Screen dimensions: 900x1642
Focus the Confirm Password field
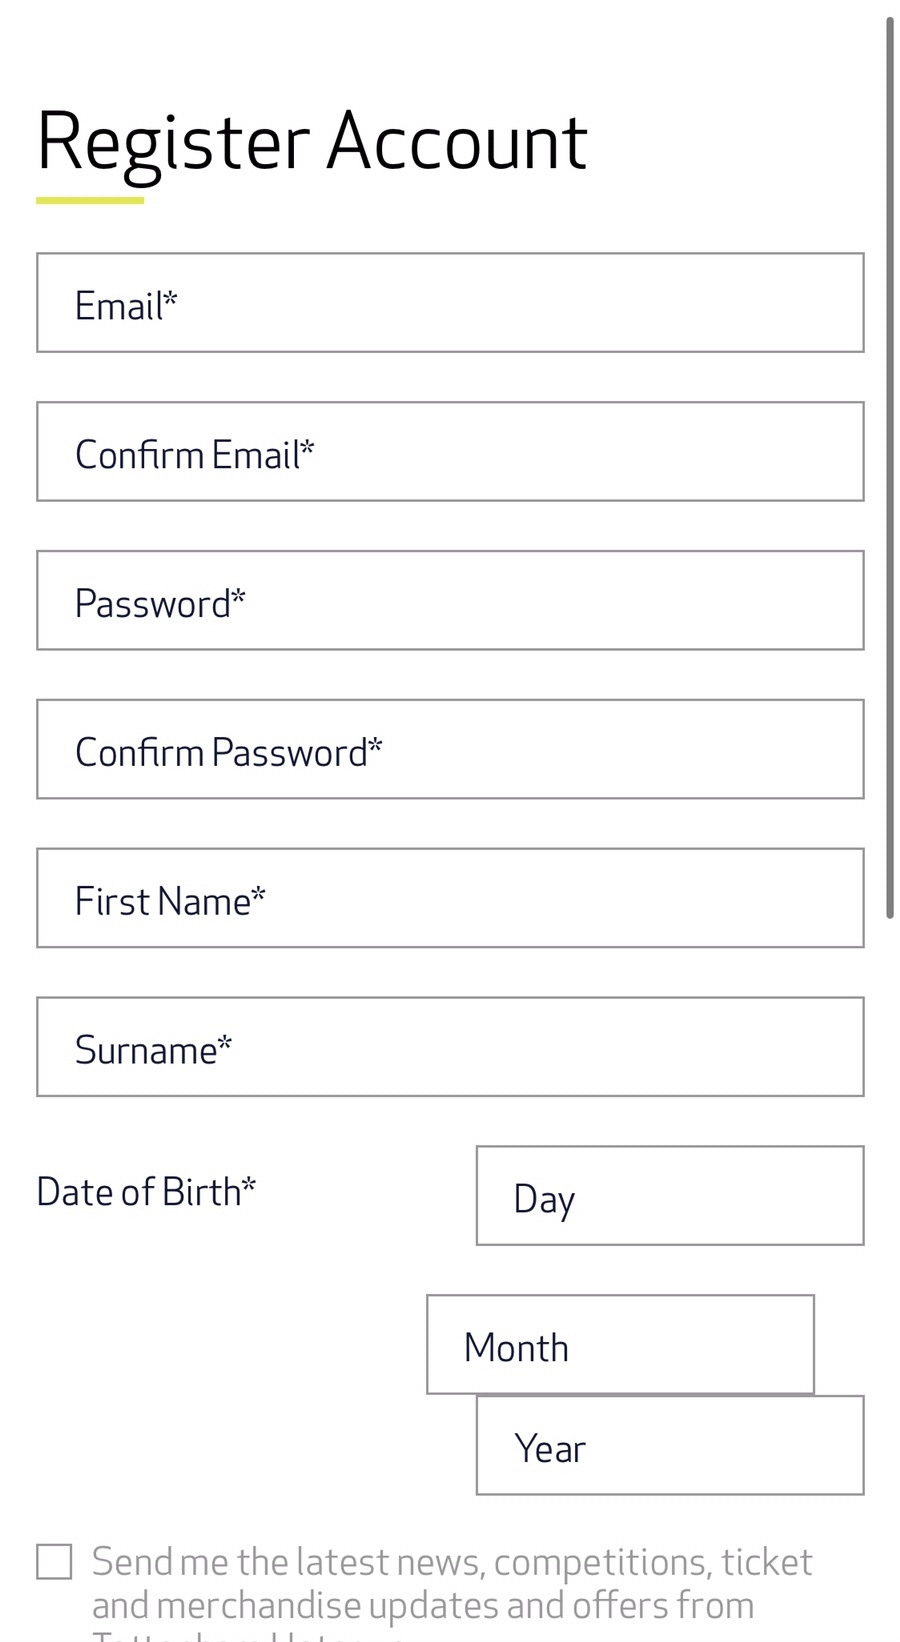coord(450,750)
